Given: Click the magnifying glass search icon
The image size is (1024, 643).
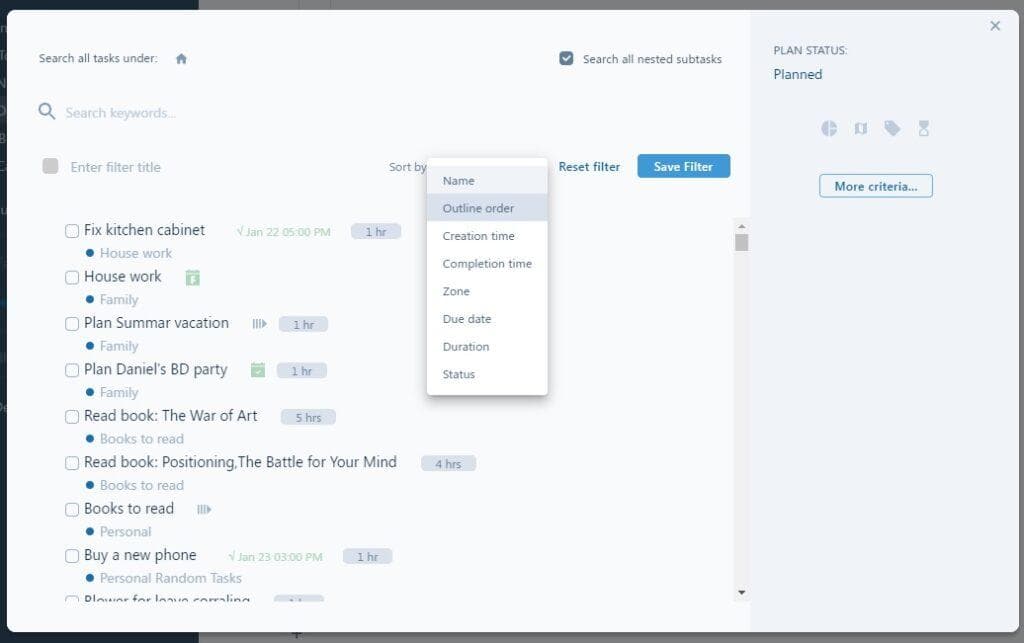Looking at the screenshot, I should [46, 111].
